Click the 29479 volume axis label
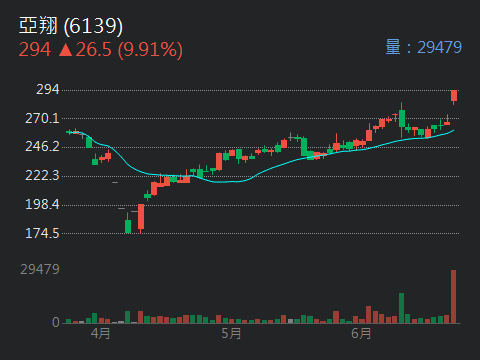The image size is (480, 360). [40, 269]
